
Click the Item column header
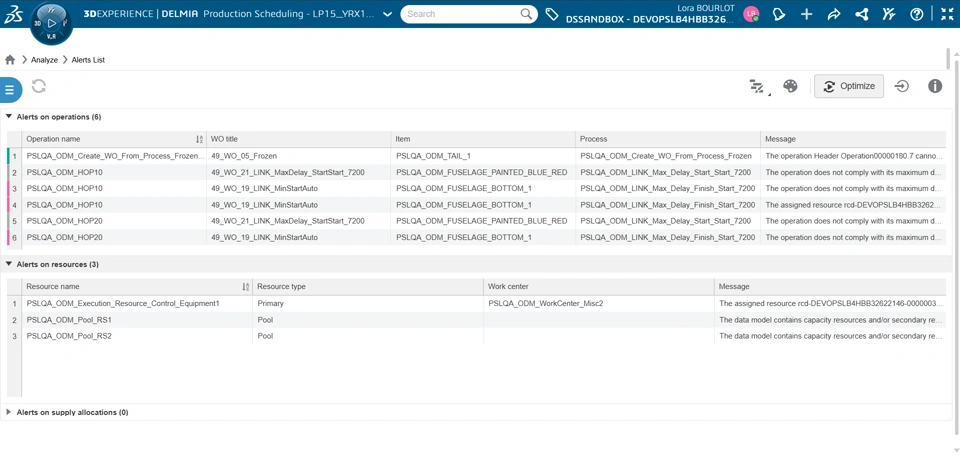click(x=483, y=139)
